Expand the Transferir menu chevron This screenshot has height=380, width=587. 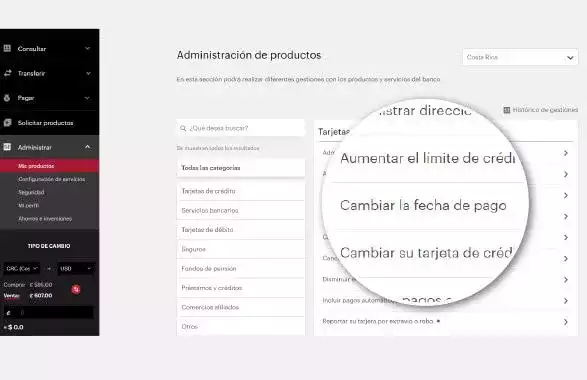[x=88, y=73]
